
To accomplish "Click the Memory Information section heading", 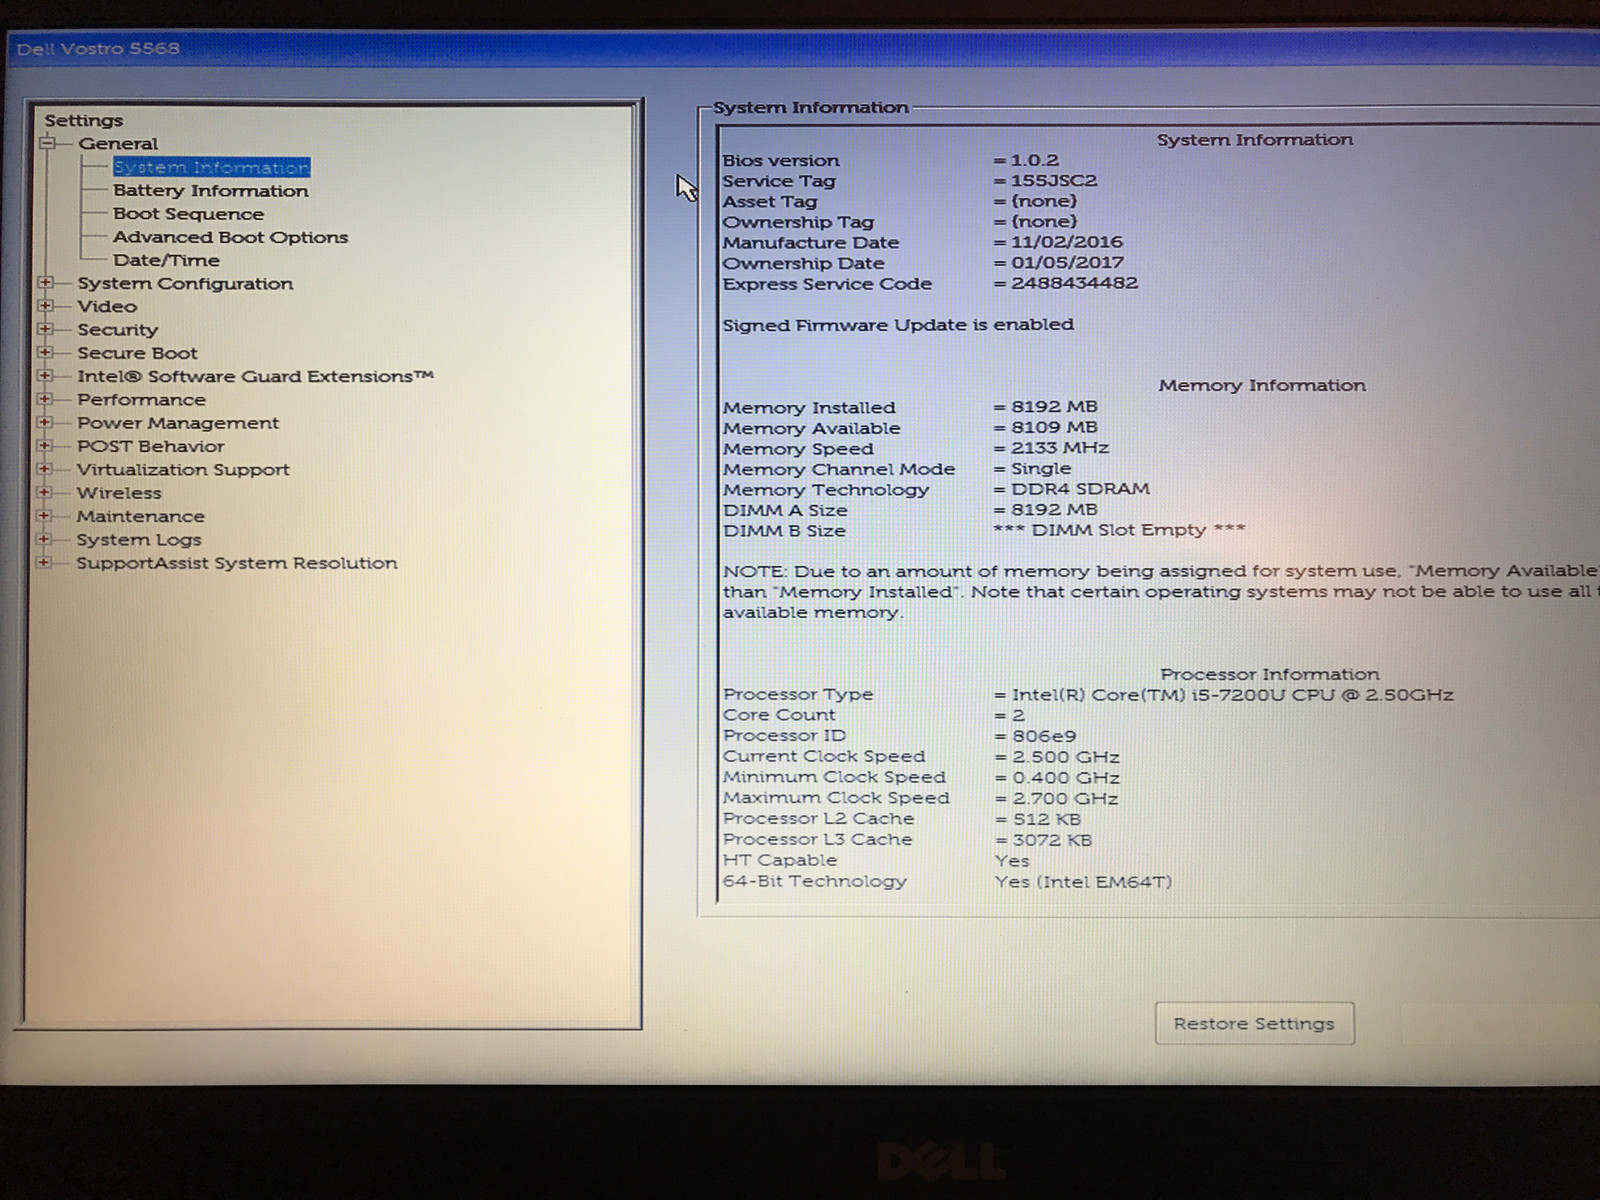I will 1262,385.
